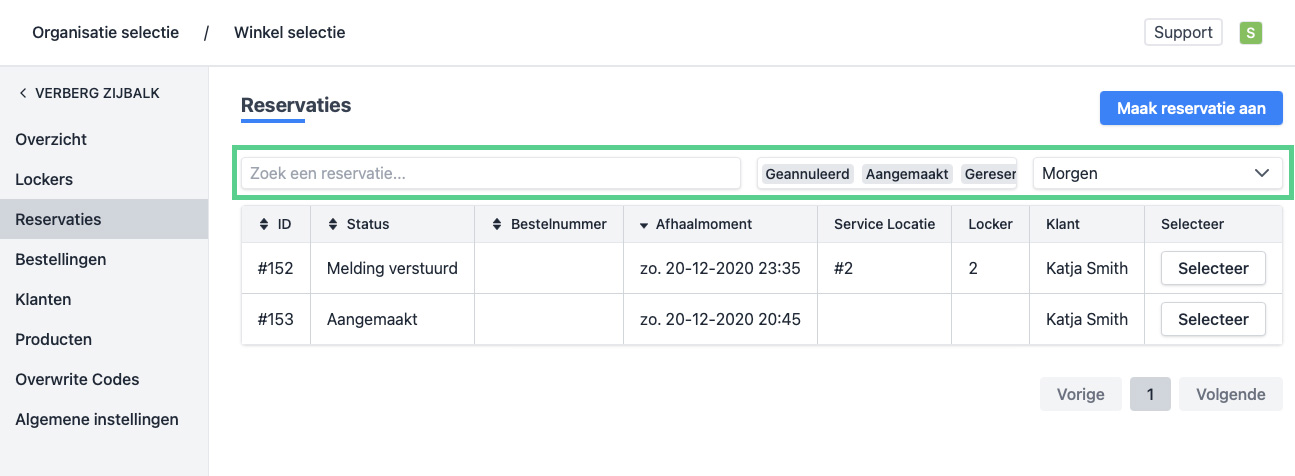
Task: Toggle the Geannuleerd status filter tag
Action: (807, 174)
